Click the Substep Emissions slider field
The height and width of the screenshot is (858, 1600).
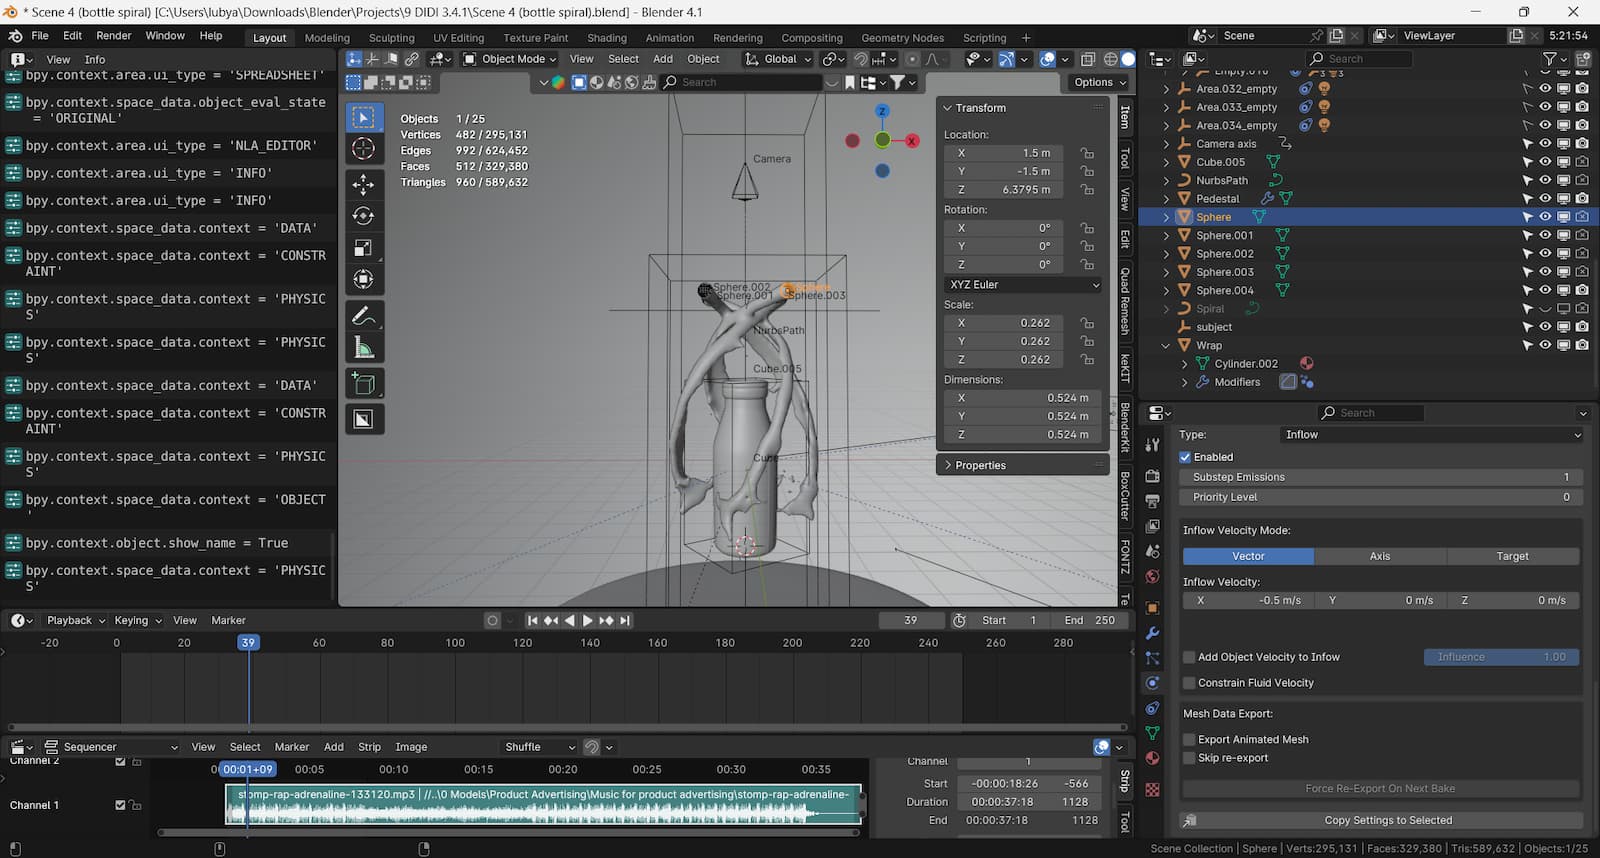click(1380, 477)
